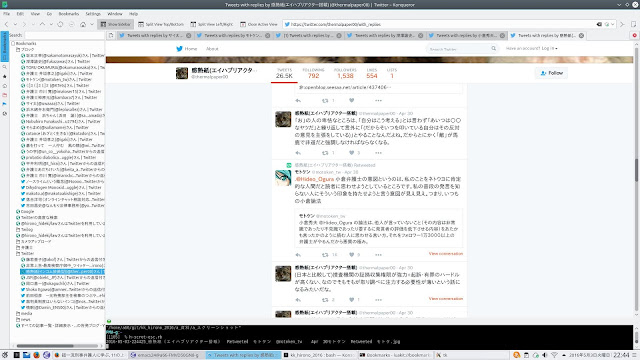Image resolution: width=640 pixels, height=360 pixels.
Task: Close the first Tweets with replies tab
Action: 189,36
